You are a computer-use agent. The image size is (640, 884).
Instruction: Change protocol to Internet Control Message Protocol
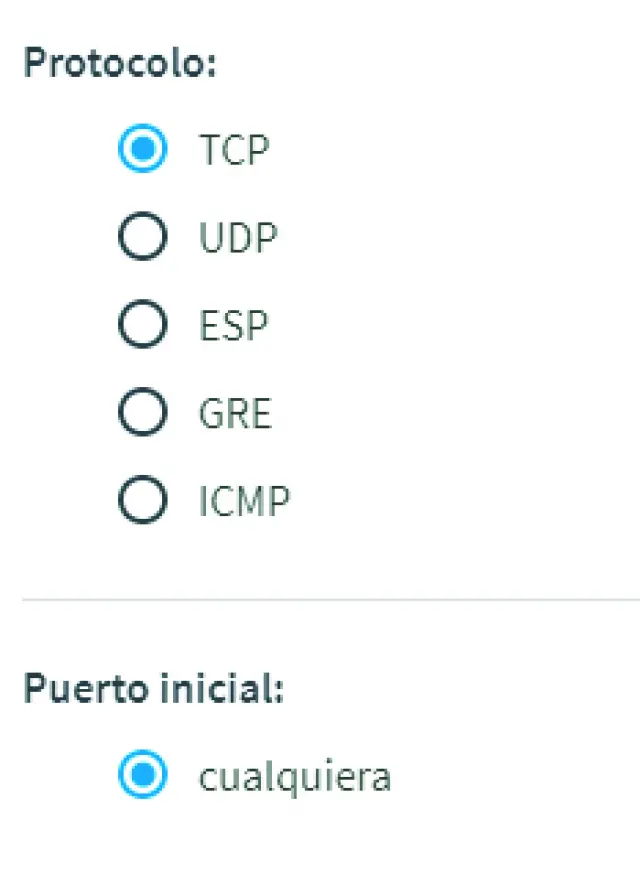click(x=142, y=500)
